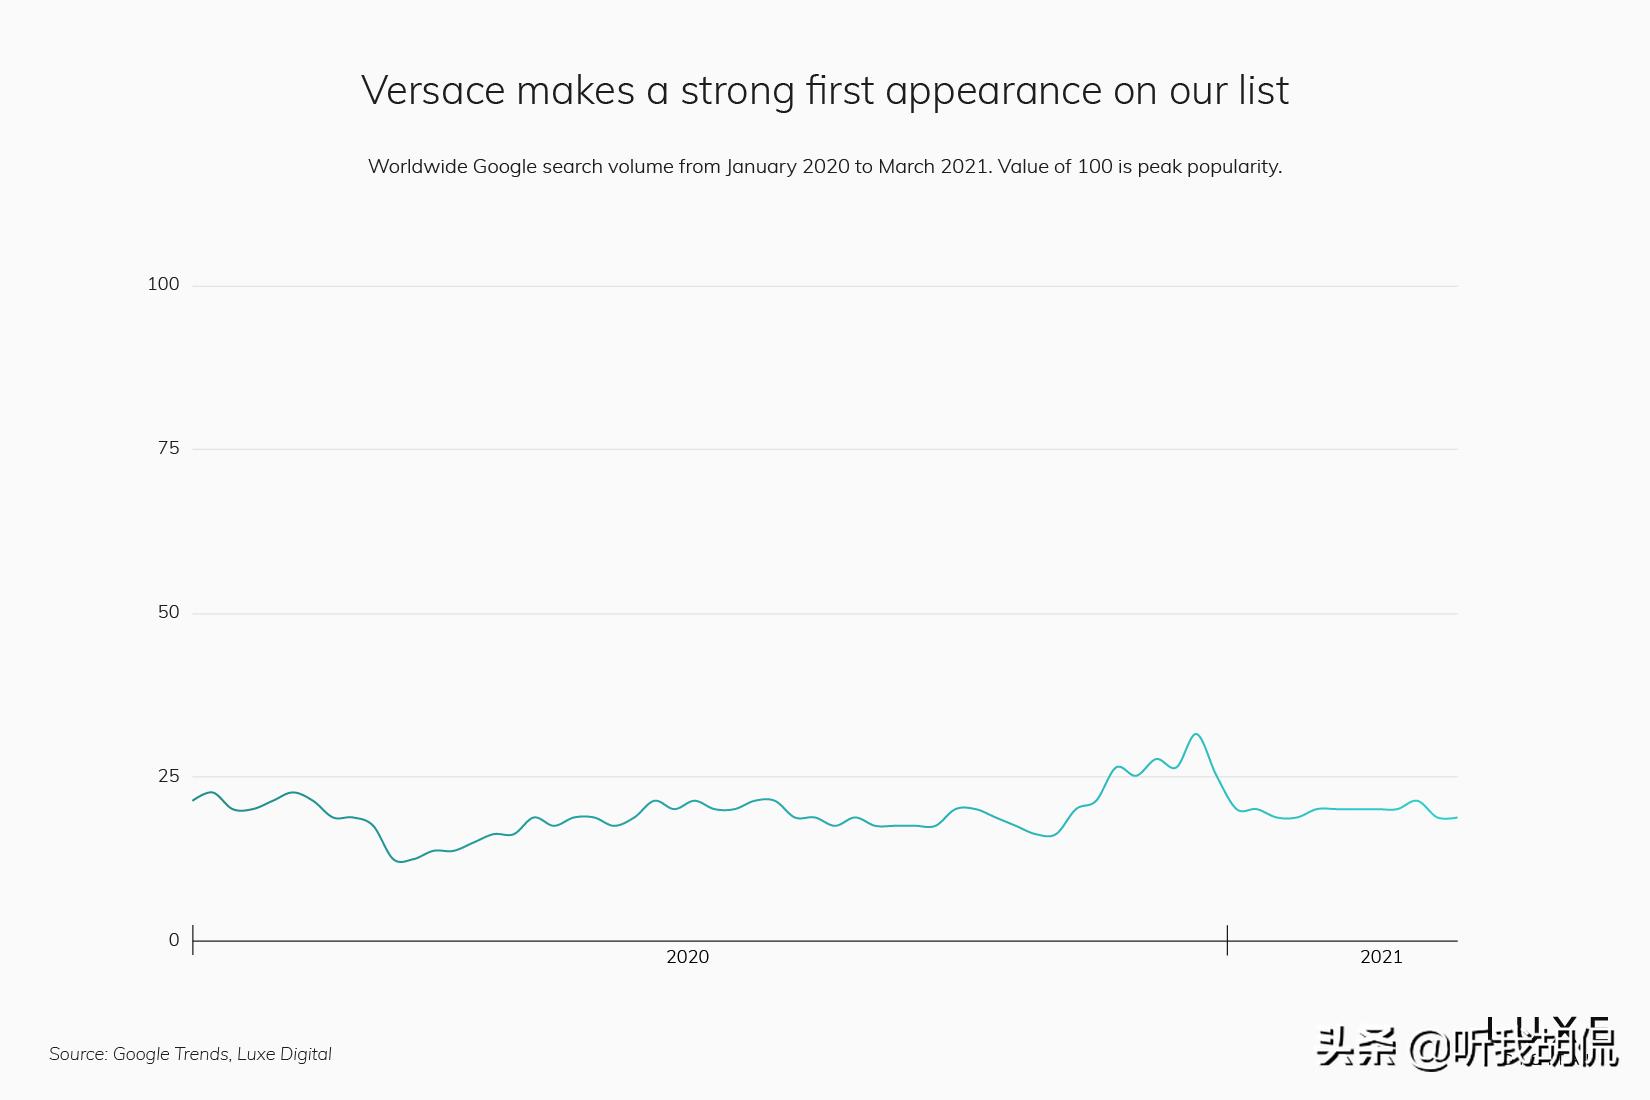Click the tick mark where 2021 begins

[x=1227, y=940]
